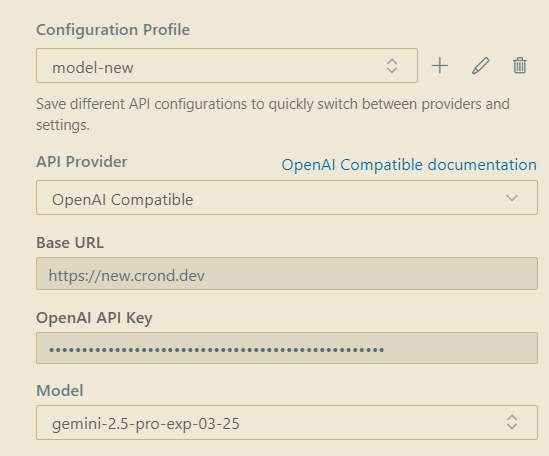
Task: Click the chevron arrow in API Provider box
Action: [512, 198]
